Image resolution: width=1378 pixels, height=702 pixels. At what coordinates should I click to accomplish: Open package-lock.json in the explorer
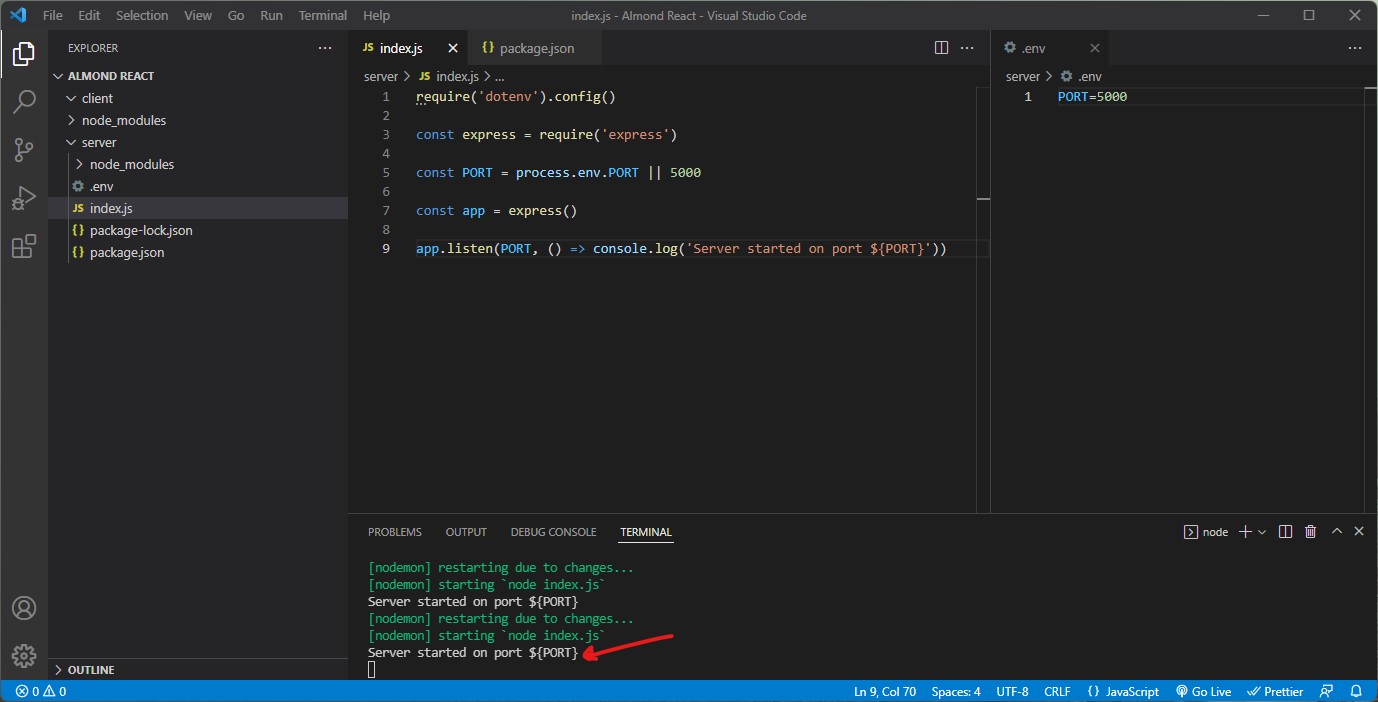(198, 230)
